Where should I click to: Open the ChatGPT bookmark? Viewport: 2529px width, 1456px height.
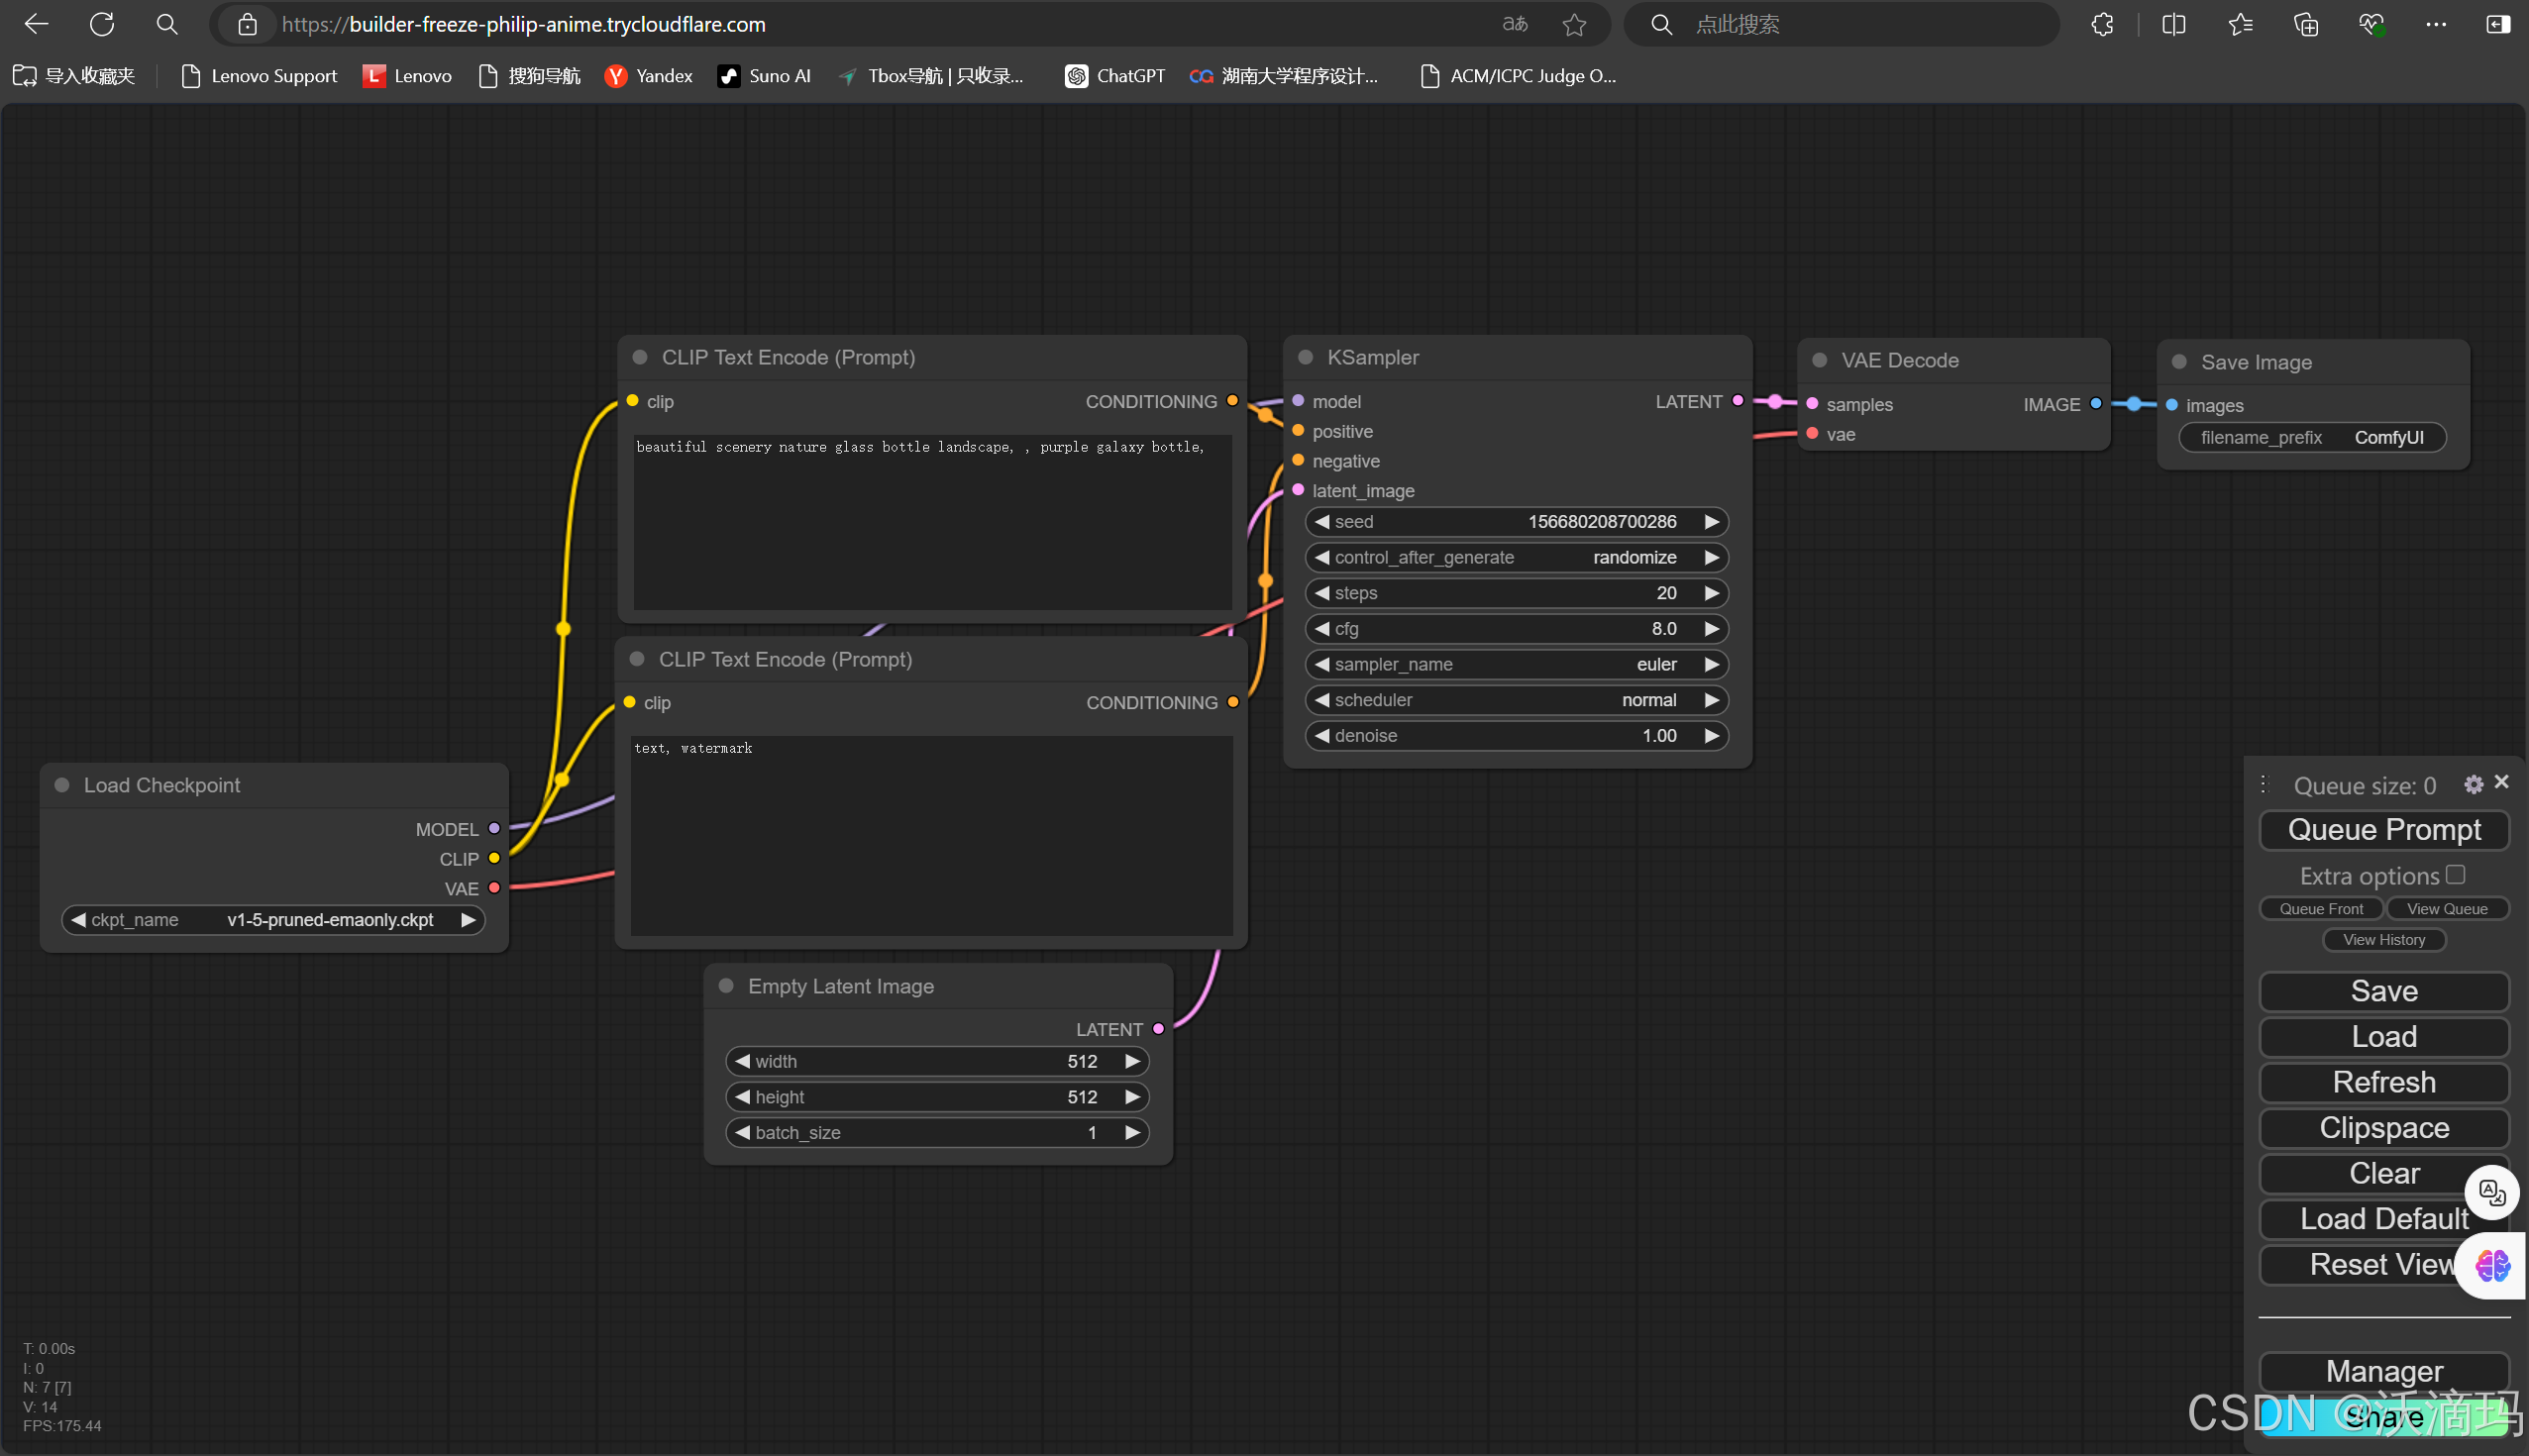point(1115,76)
